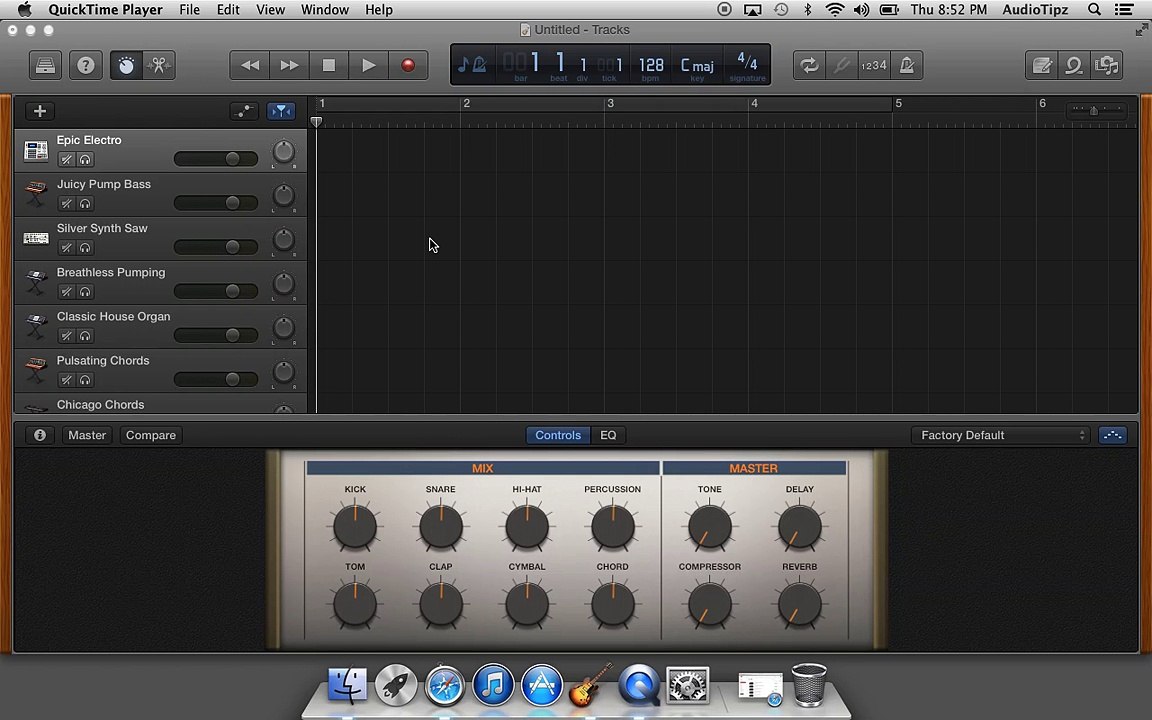The width and height of the screenshot is (1152, 720).
Task: Switch to the EQ tab
Action: [x=608, y=435]
